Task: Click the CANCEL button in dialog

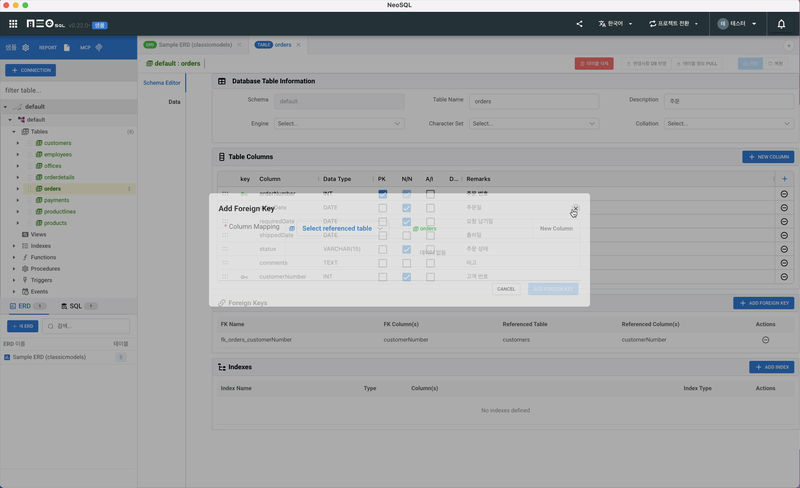Action: pos(506,289)
